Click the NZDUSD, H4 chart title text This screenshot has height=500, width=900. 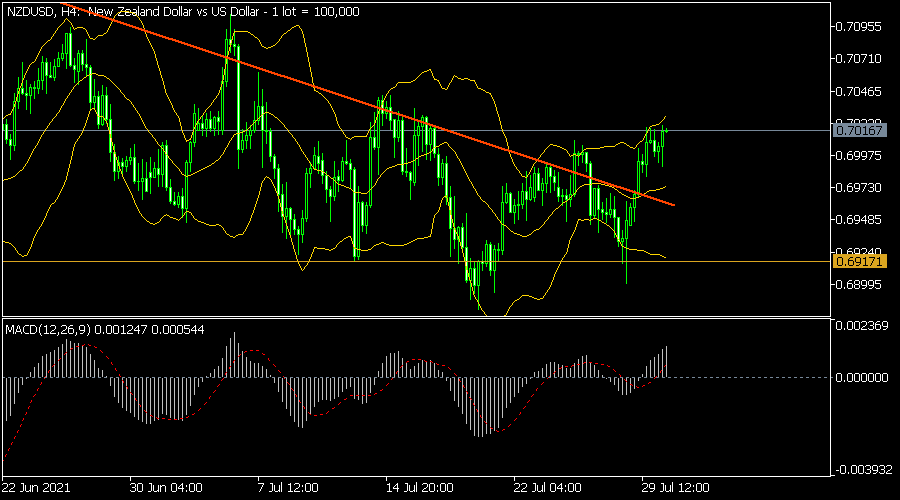click(x=183, y=11)
